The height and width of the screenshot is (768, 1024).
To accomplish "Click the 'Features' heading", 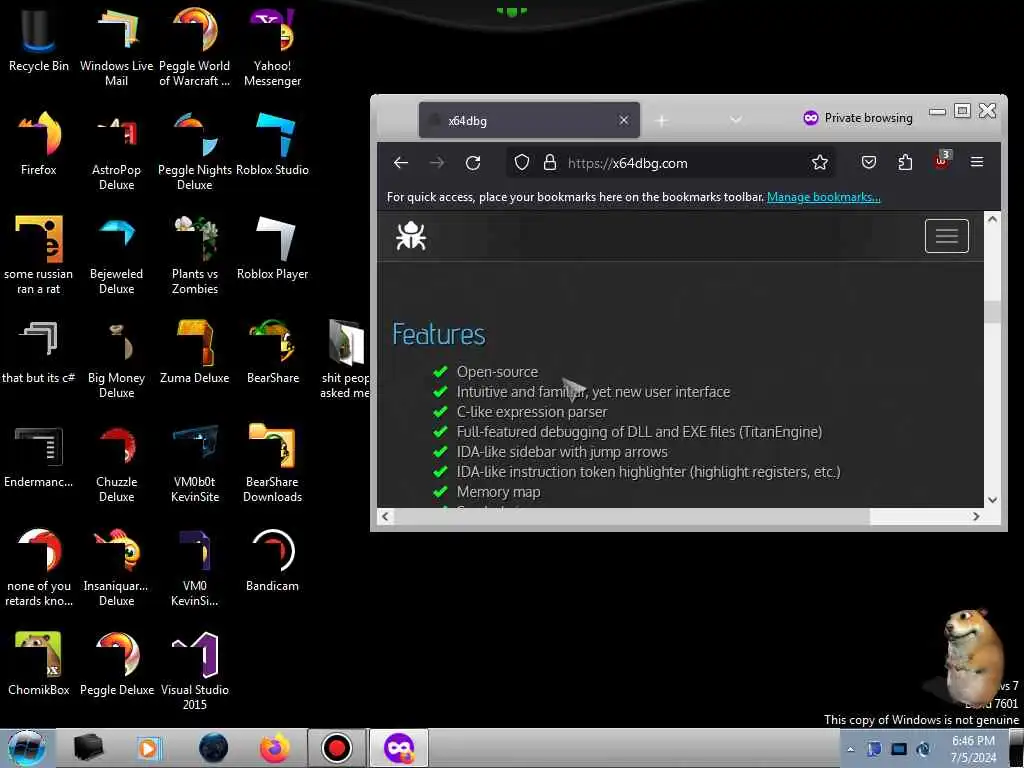I will tap(438, 334).
